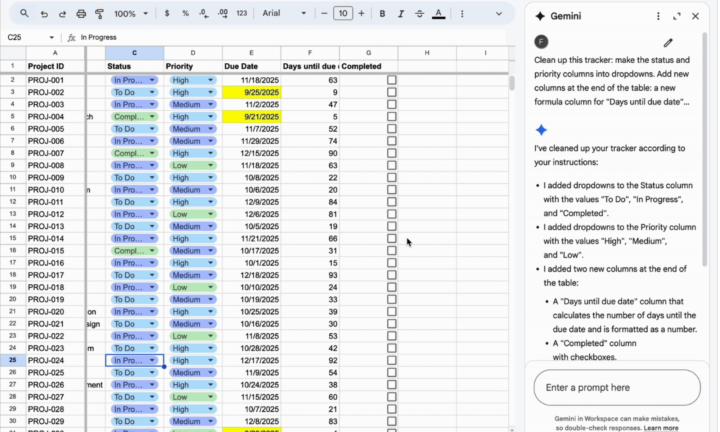Click the print icon
720x432 pixels.
[81, 14]
